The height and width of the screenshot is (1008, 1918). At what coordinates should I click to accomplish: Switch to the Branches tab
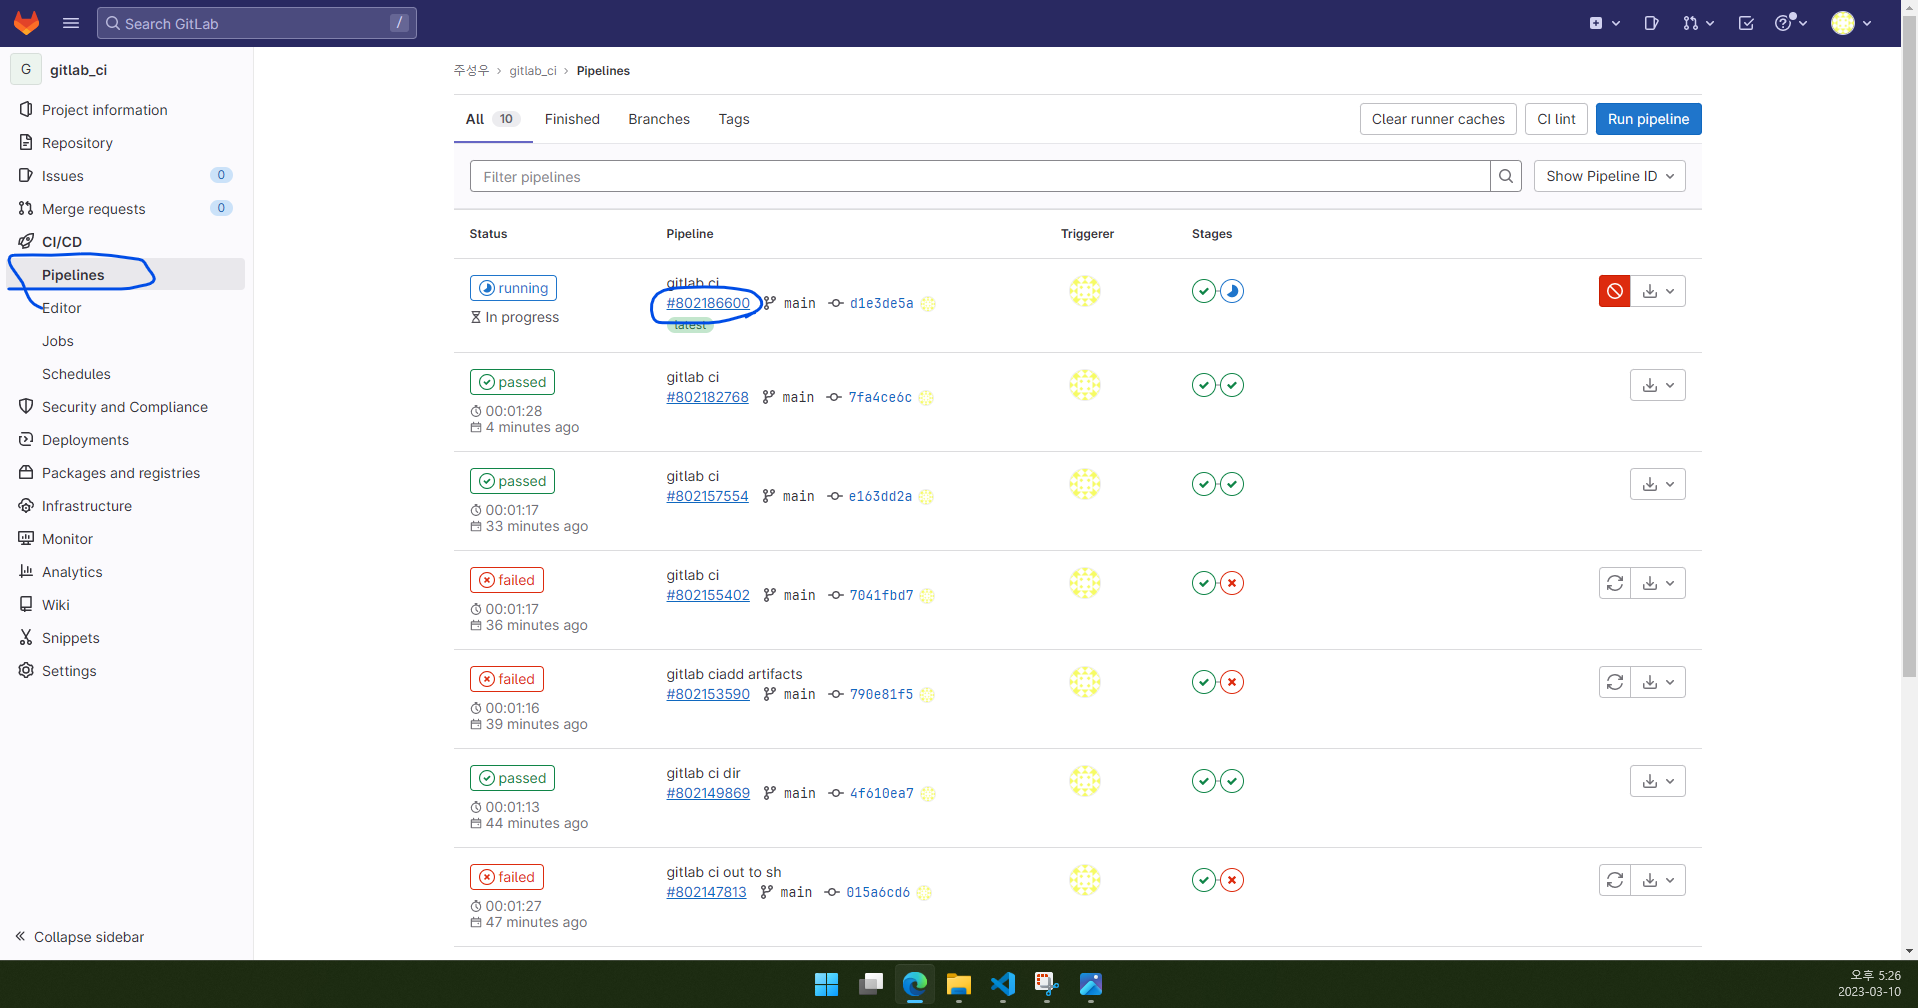(659, 119)
